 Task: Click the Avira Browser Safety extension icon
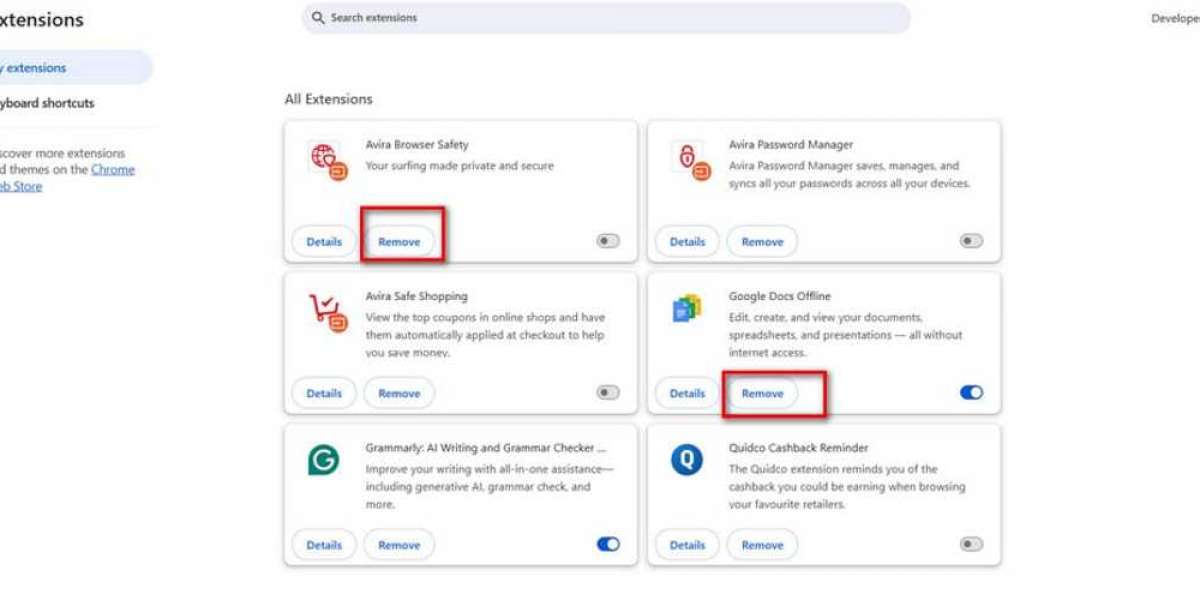point(327,160)
